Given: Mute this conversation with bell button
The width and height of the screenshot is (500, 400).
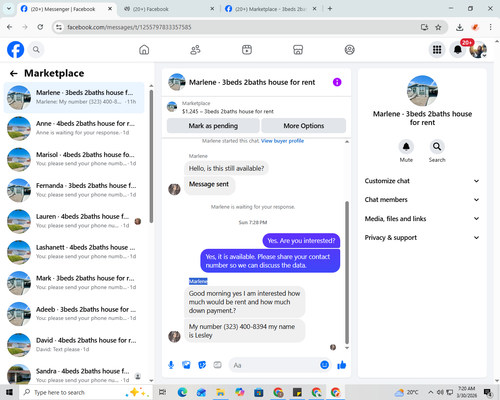Looking at the screenshot, I should coord(406,147).
